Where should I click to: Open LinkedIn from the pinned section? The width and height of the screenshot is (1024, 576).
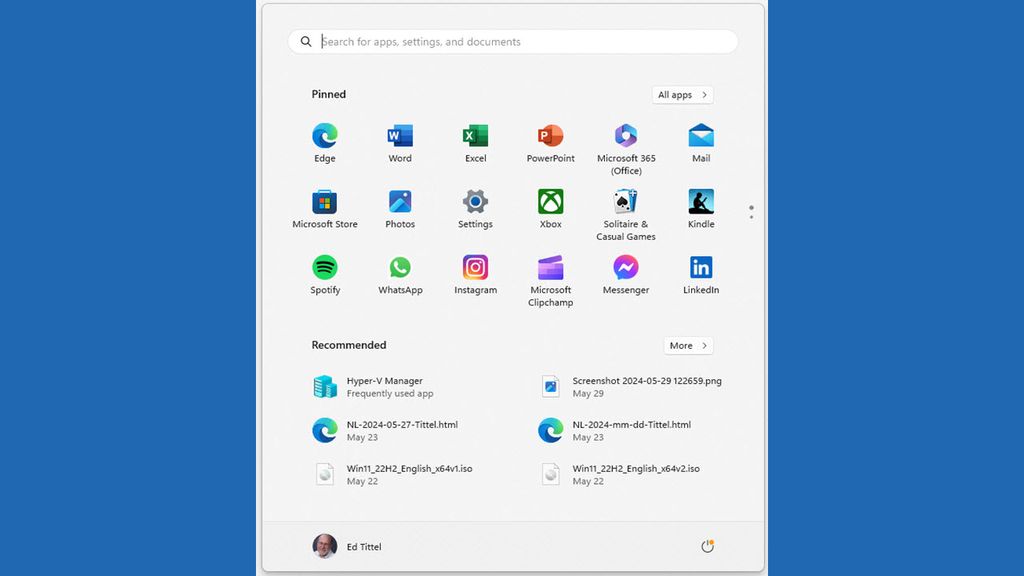coord(700,269)
